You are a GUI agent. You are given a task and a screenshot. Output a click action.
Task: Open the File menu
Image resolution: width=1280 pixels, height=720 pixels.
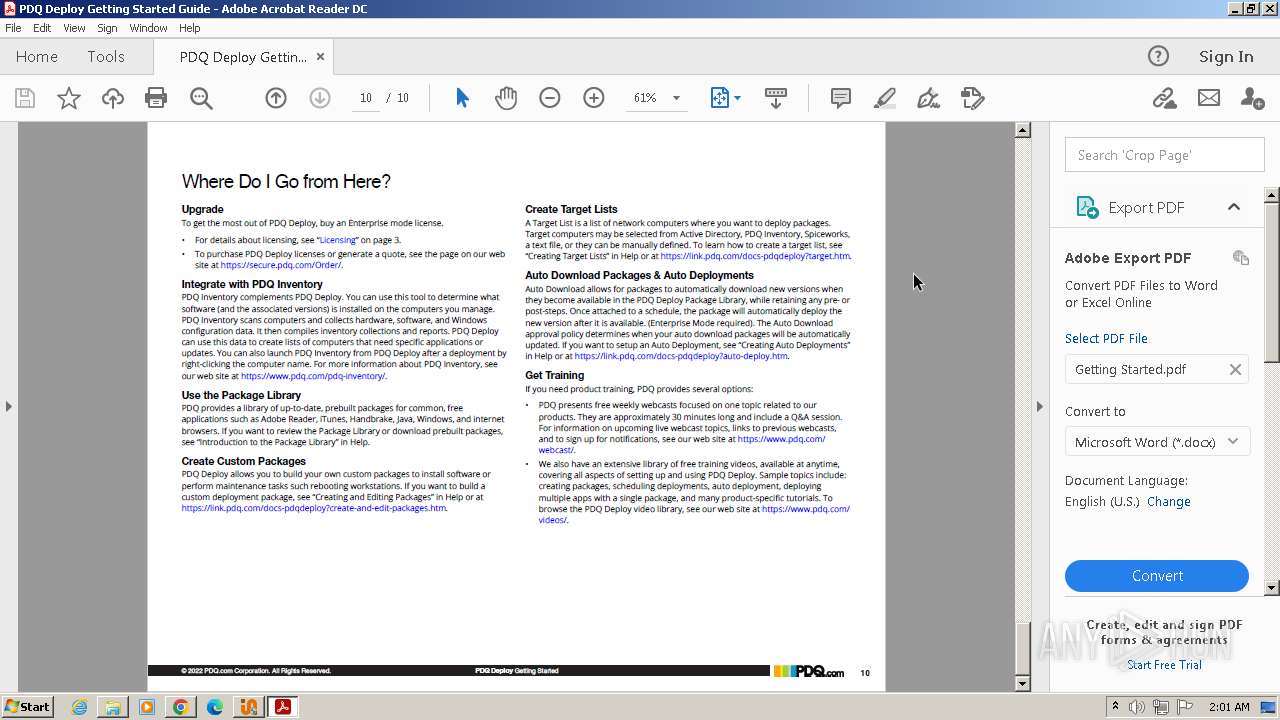pyautogui.click(x=13, y=28)
